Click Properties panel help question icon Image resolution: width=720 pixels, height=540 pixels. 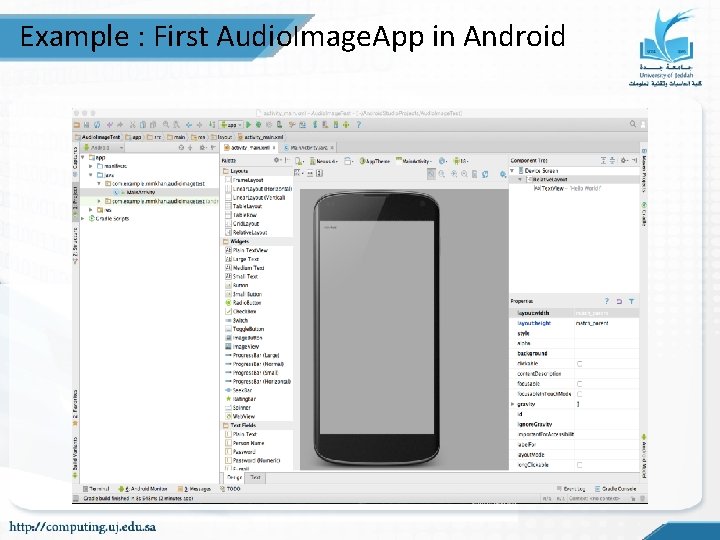(x=607, y=301)
